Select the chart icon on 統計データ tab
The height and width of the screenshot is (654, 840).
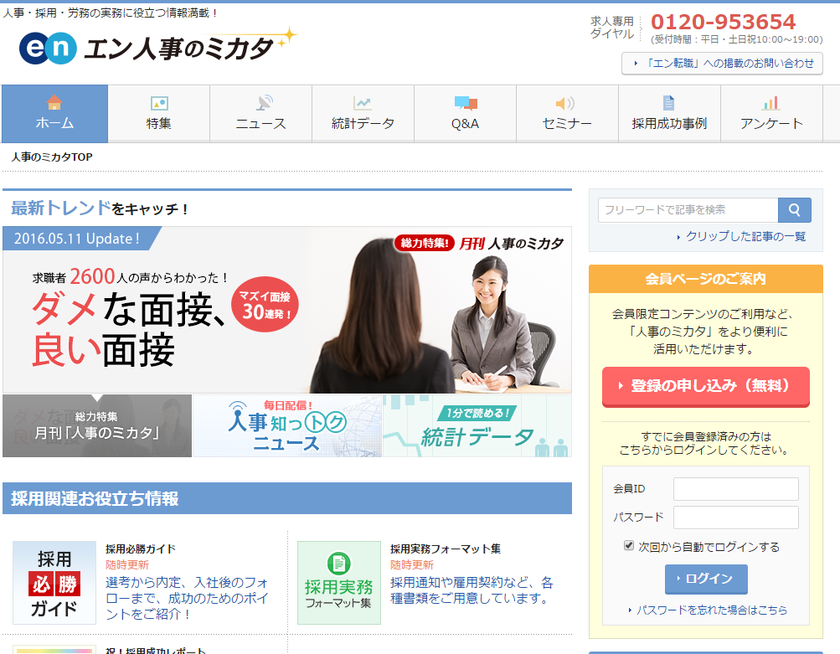coord(362,103)
